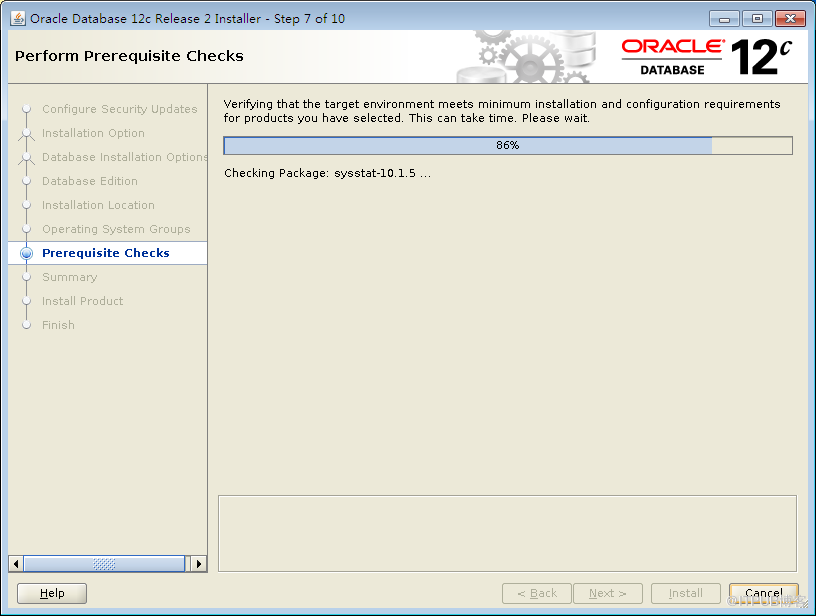Viewport: 816px width, 616px height.
Task: Click the disabled Install button
Action: pos(685,593)
